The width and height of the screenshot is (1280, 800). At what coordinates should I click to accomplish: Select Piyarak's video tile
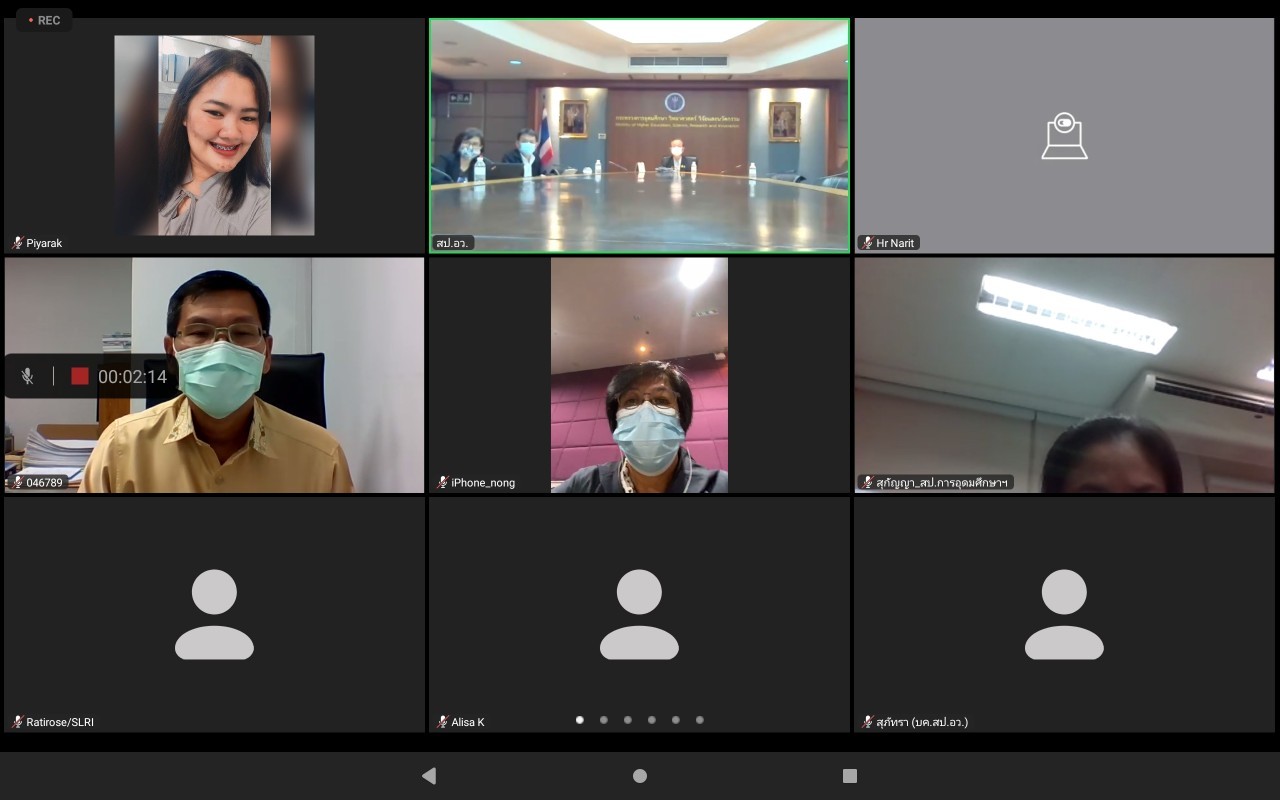214,136
